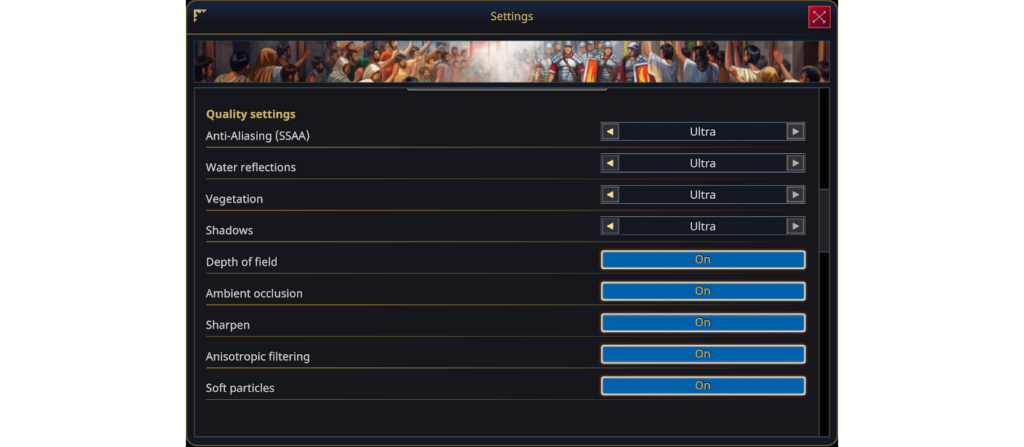This screenshot has width=1024, height=447.
Task: Click the Shadows Ultra value box
Action: pyautogui.click(x=702, y=226)
